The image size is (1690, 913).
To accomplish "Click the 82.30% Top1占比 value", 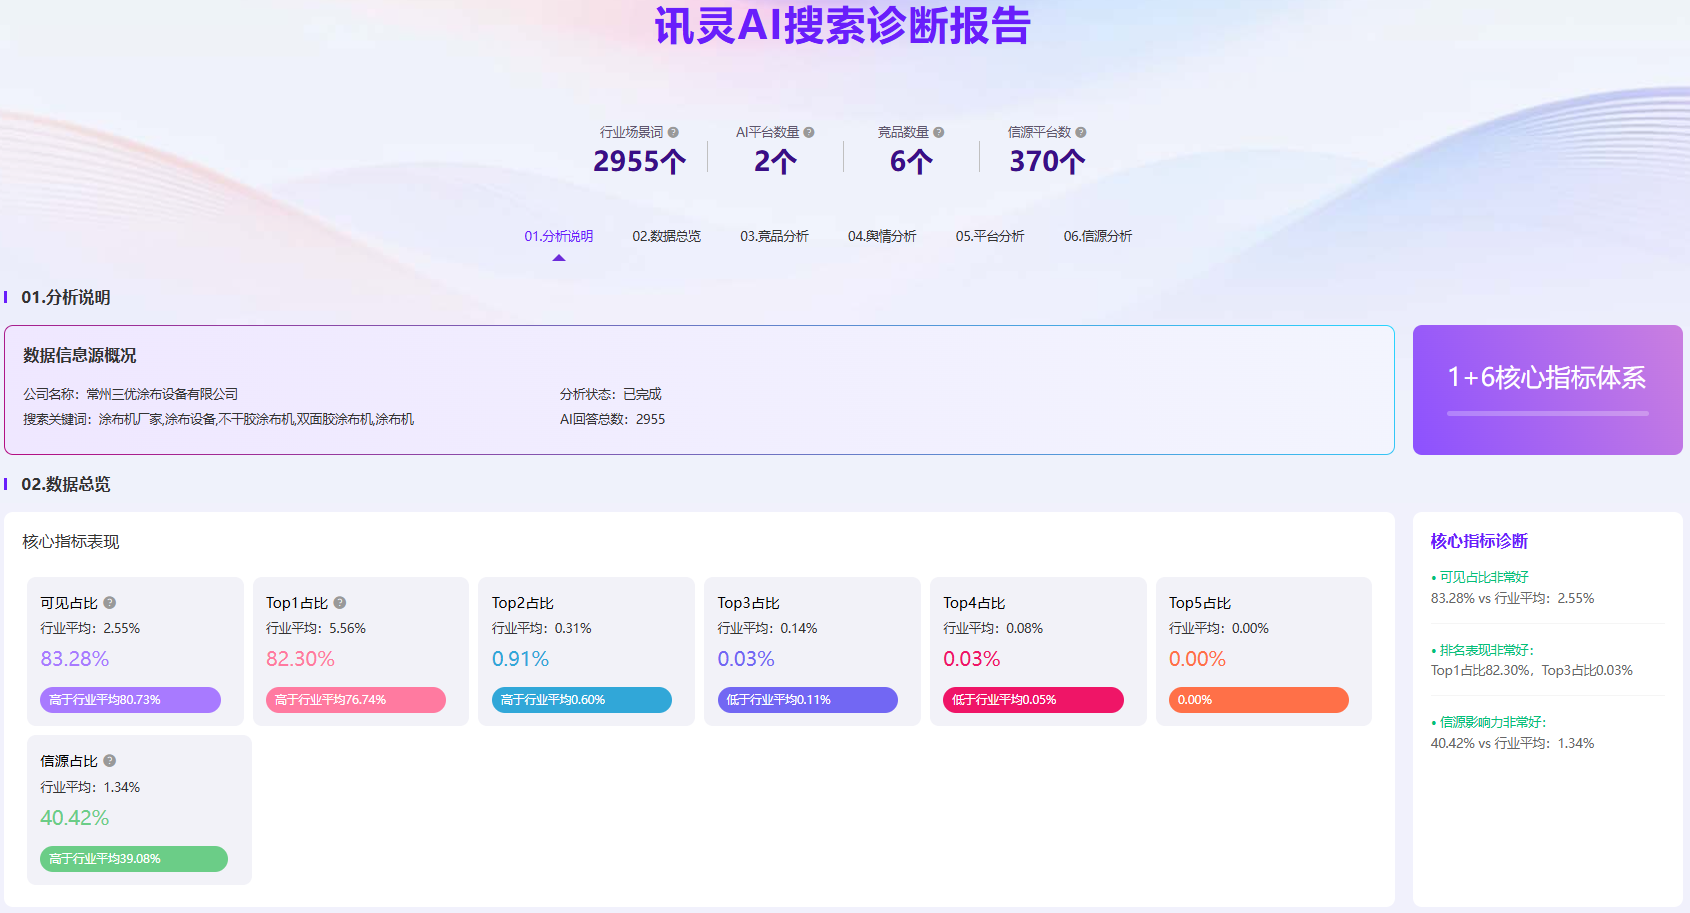I will click(300, 659).
